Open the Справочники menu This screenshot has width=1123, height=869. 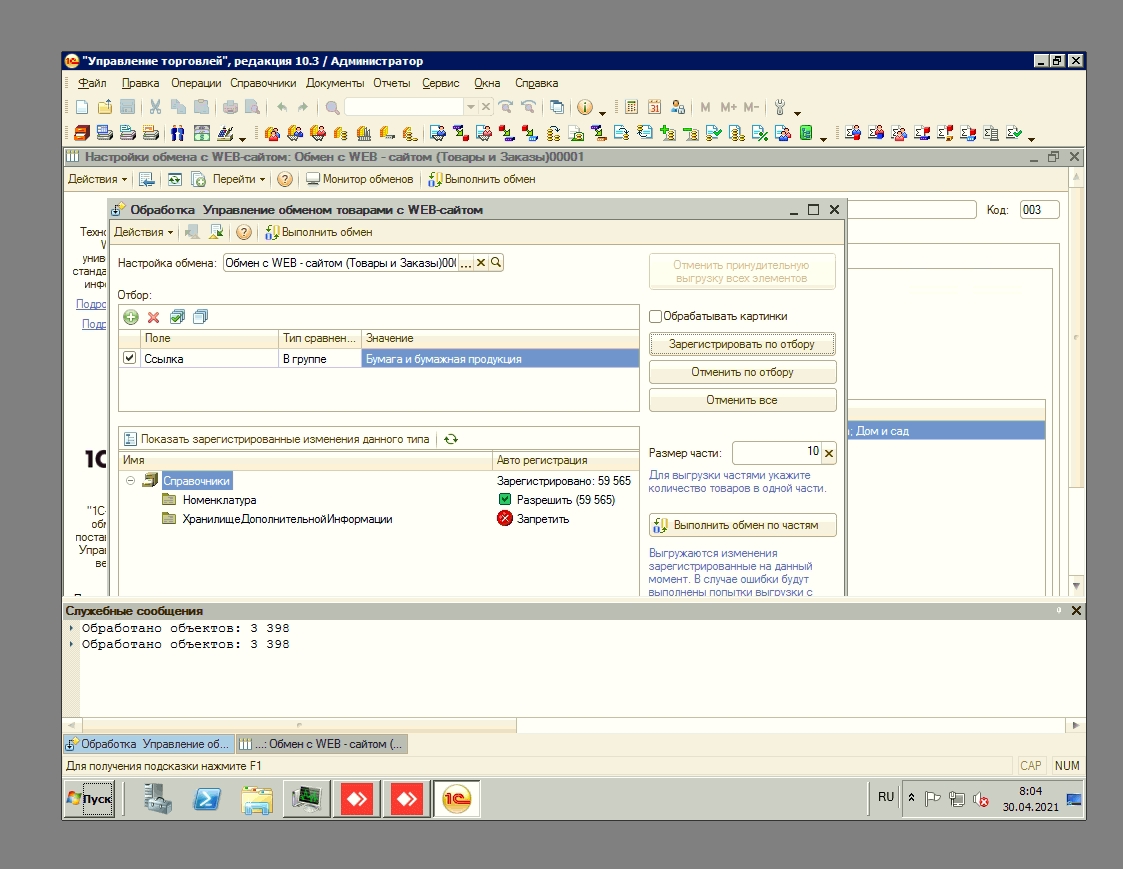point(263,83)
